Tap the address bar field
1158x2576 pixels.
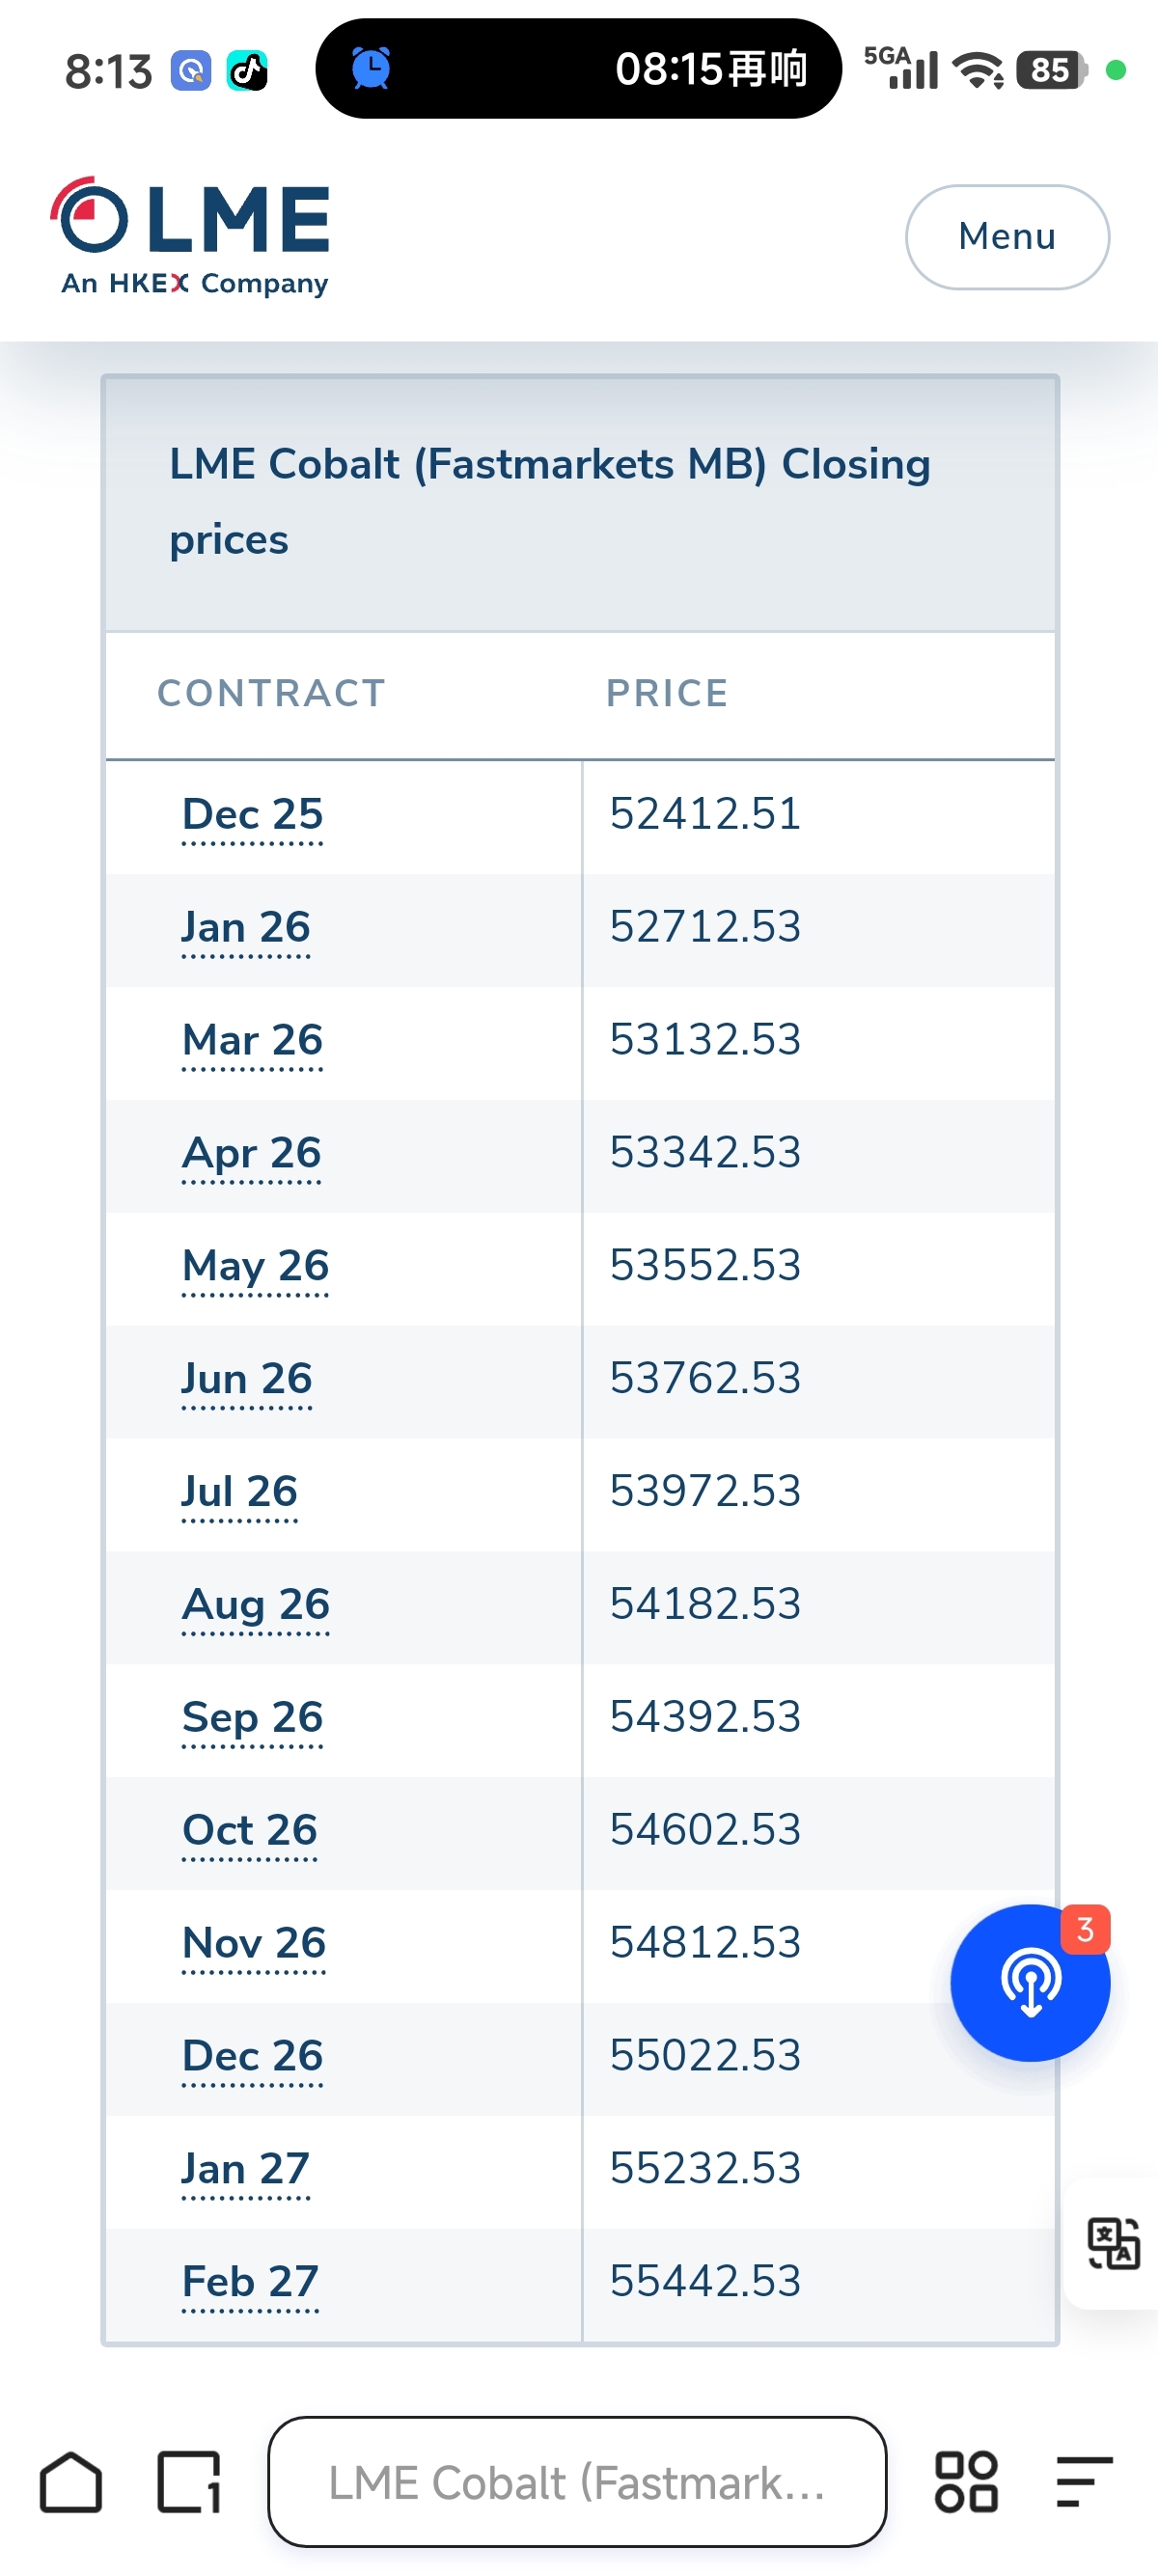577,2482
